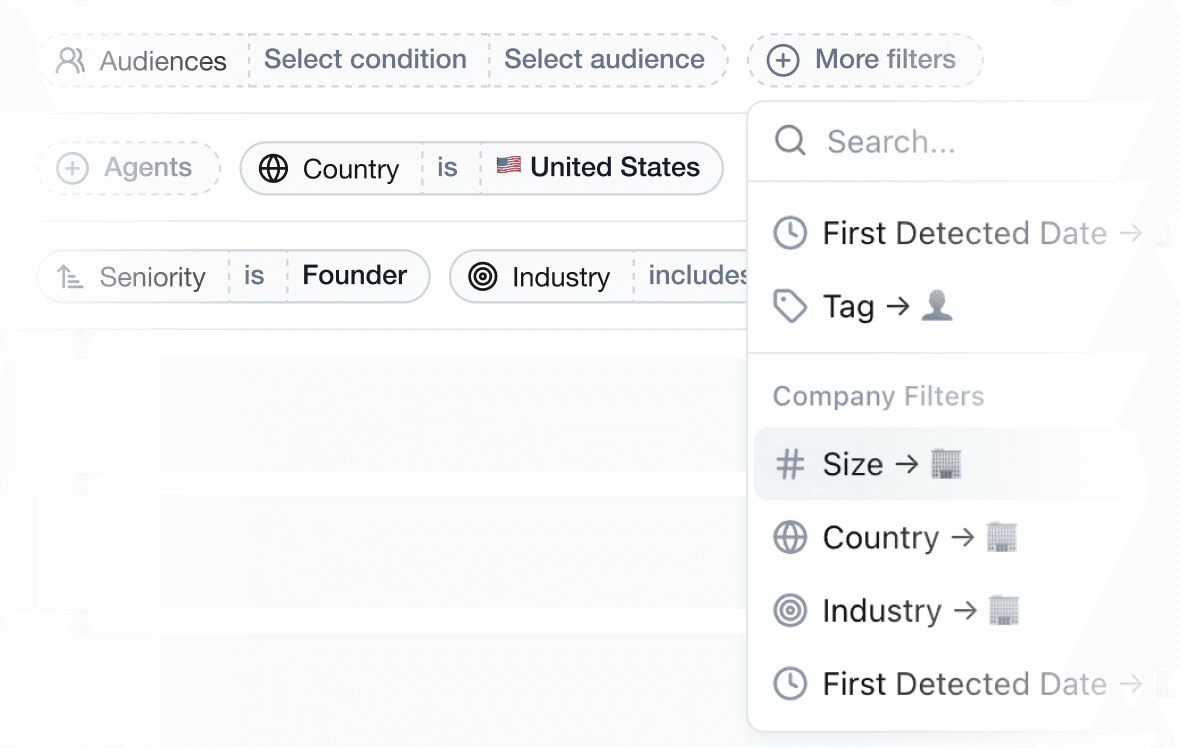Click the plus icon in More filters
The width and height of the screenshot is (1180, 748).
pyautogui.click(x=783, y=61)
